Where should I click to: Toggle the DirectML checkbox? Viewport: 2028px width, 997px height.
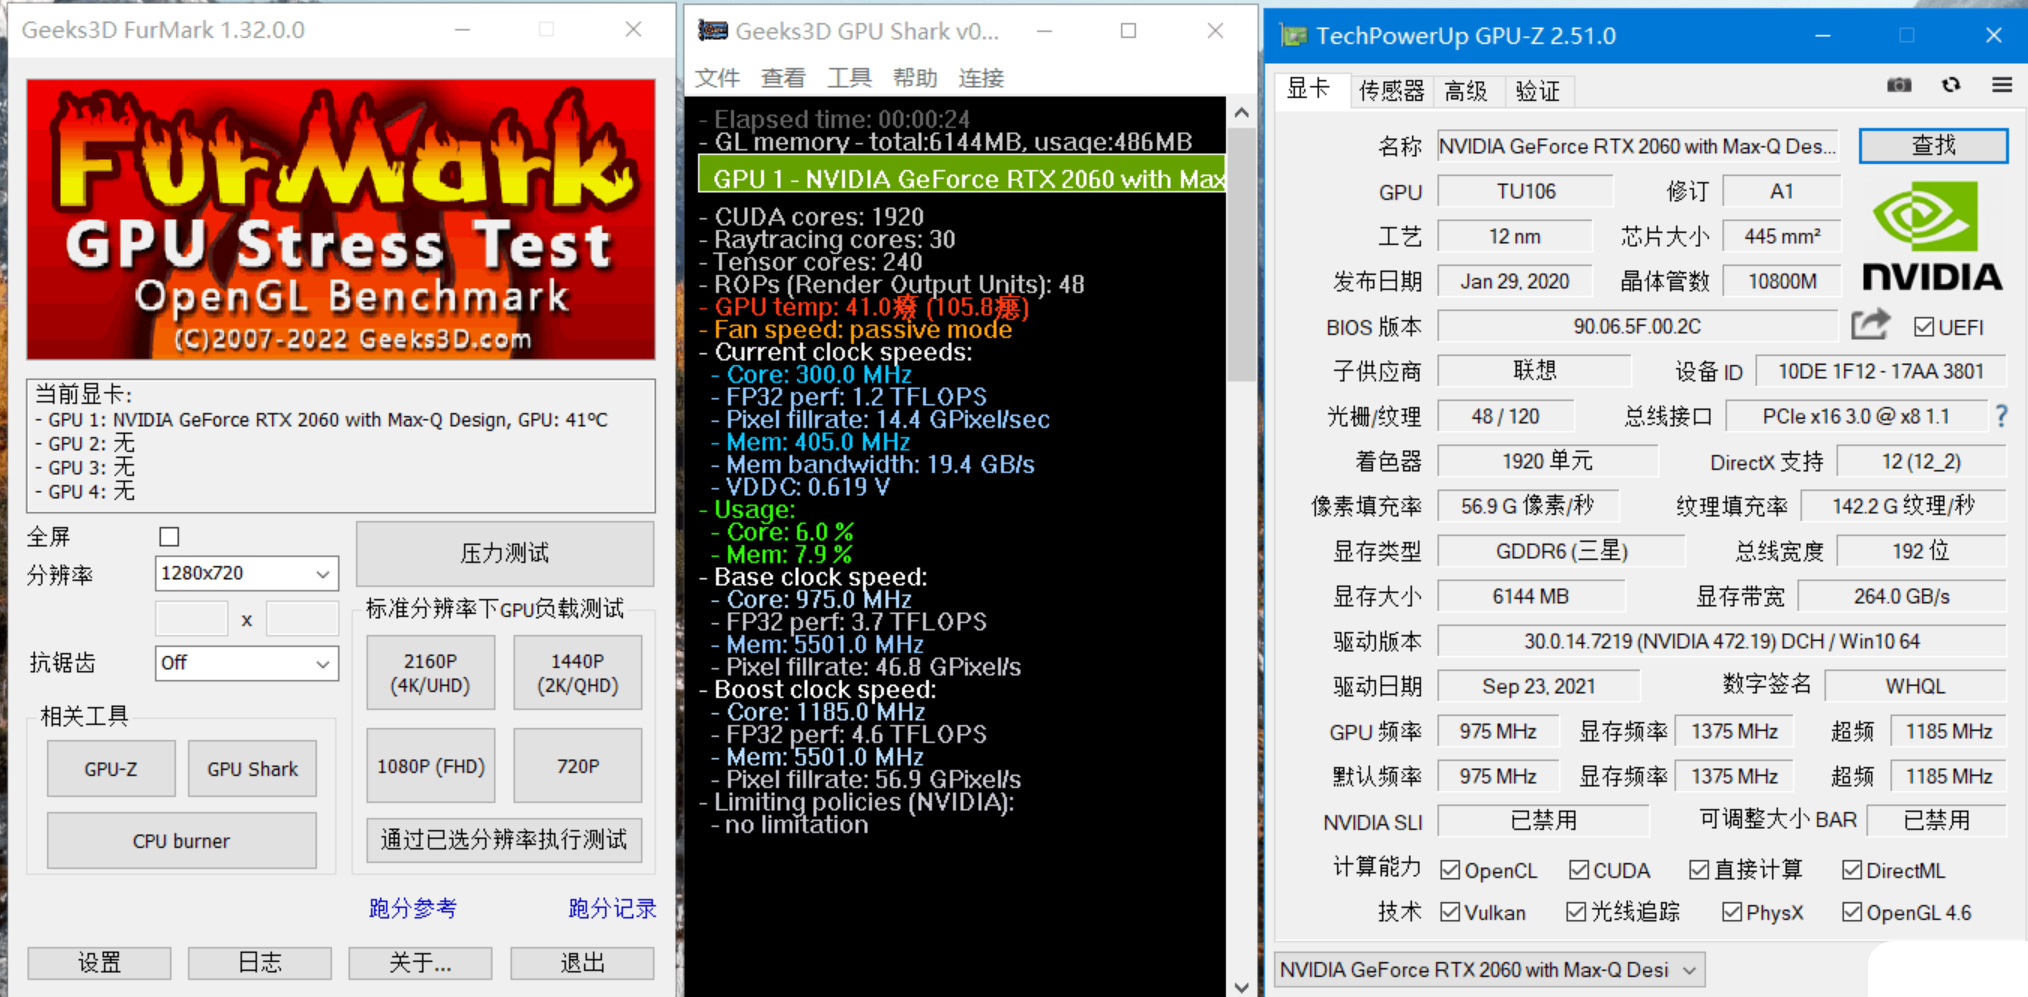pos(1852,870)
